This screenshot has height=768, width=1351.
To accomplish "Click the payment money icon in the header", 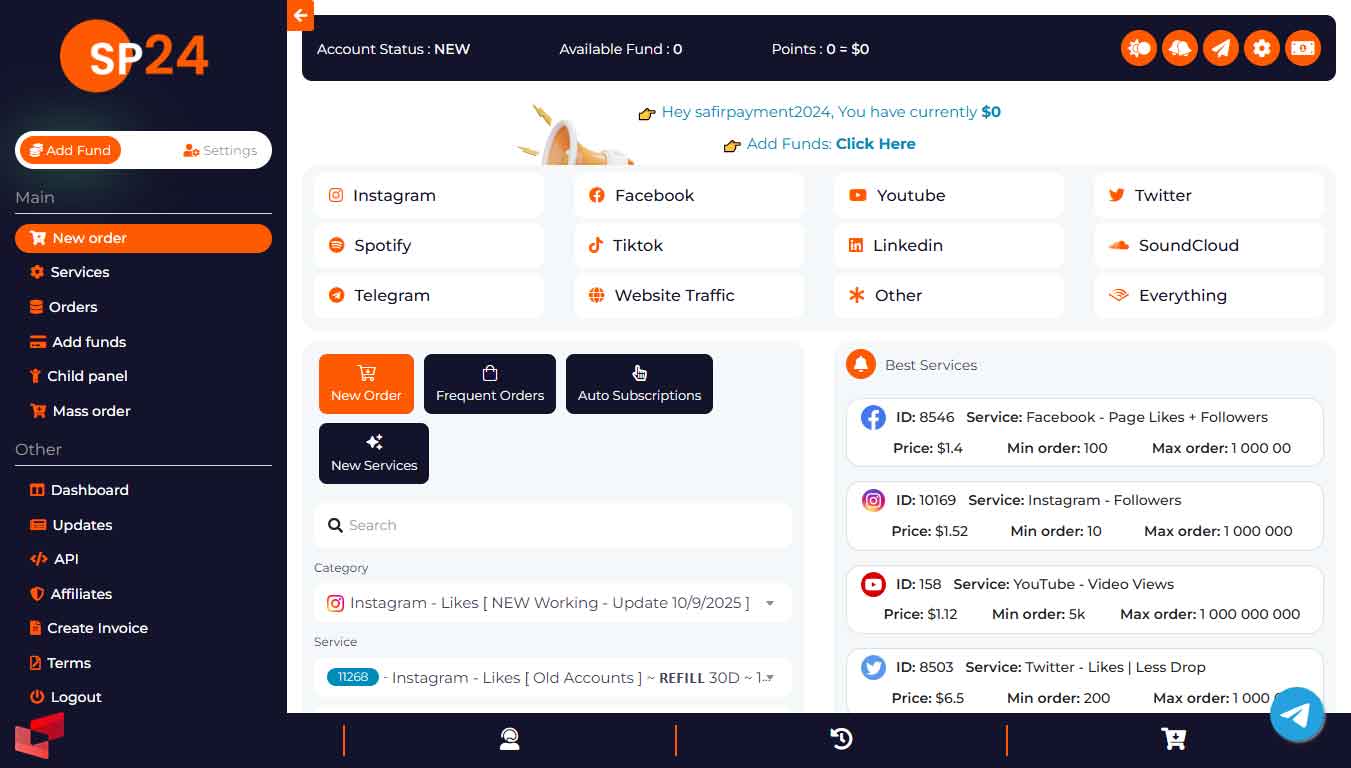I will (1303, 48).
